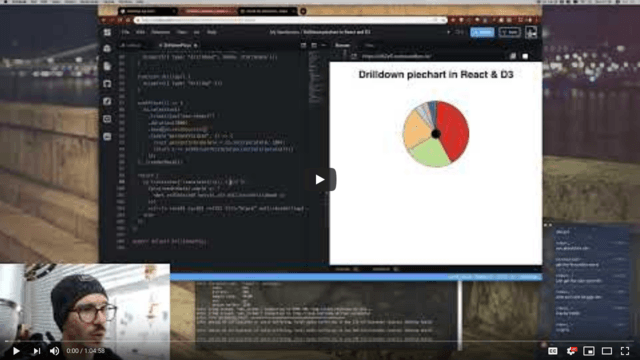
Task: Seek along the video progress bar
Action: (x=320, y=341)
